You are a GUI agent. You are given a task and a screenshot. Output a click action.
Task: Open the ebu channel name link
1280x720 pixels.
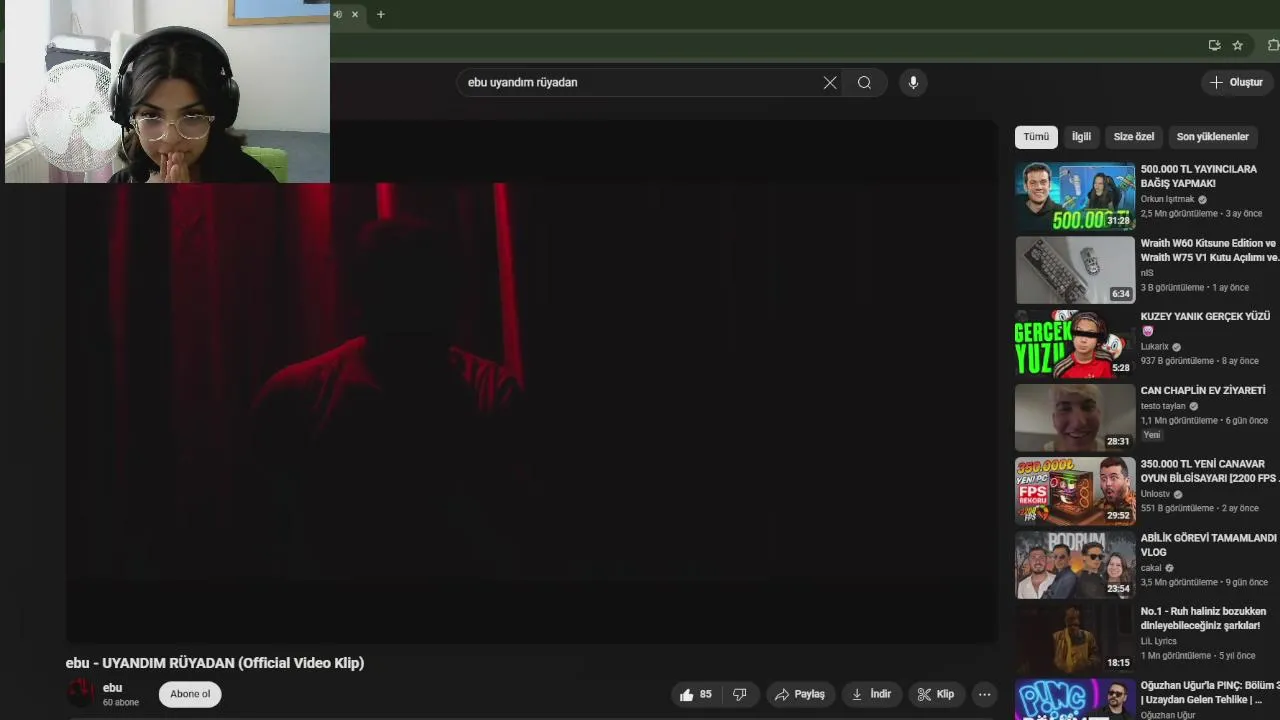112,688
